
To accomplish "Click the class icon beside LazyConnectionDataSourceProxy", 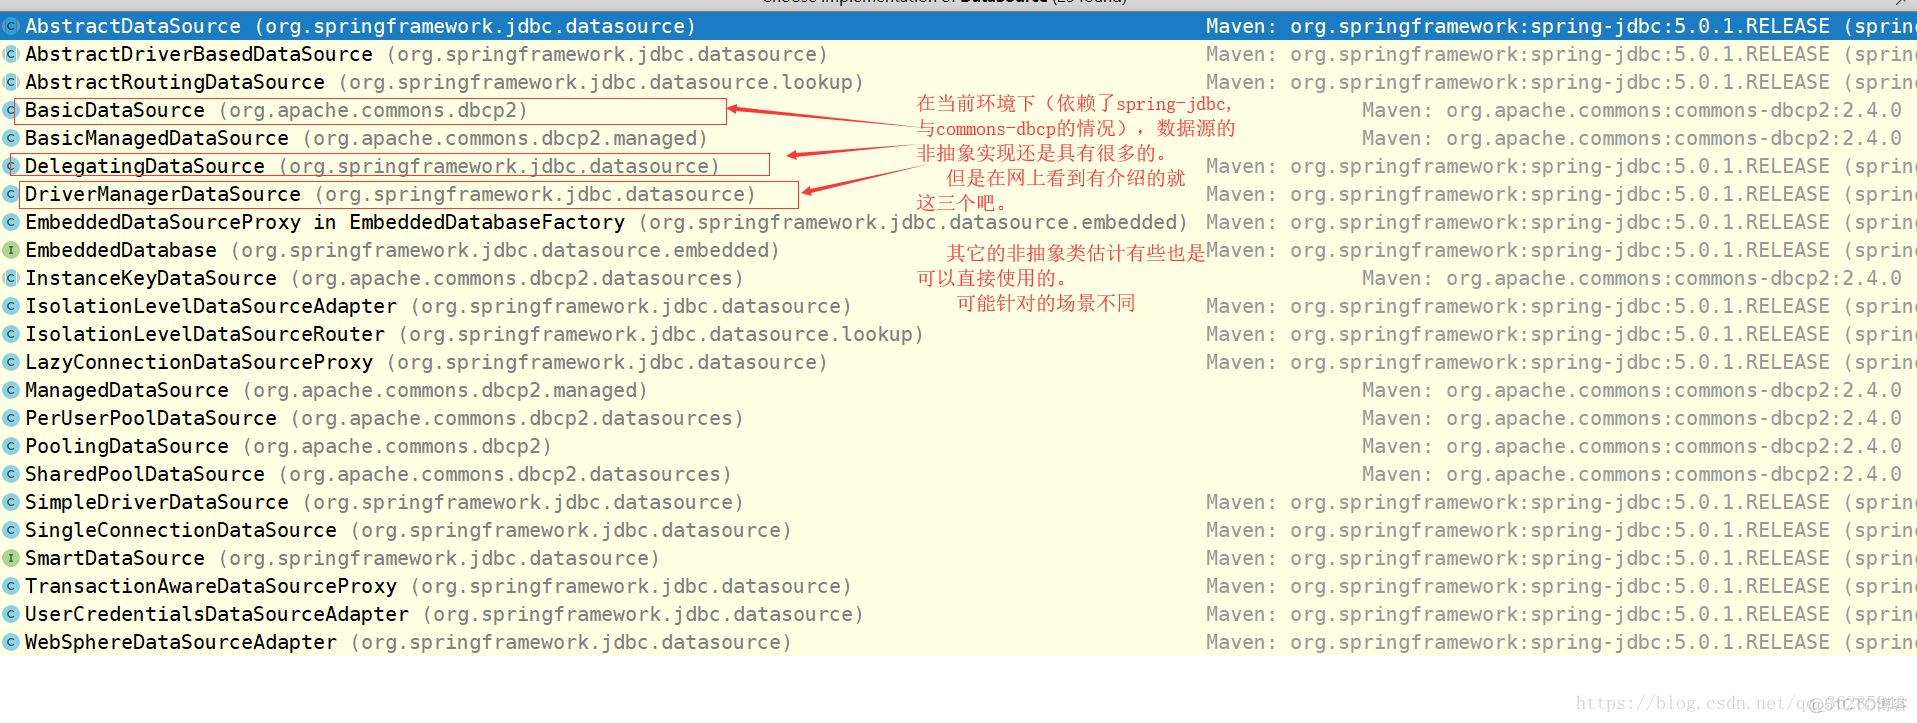I will pos(10,362).
